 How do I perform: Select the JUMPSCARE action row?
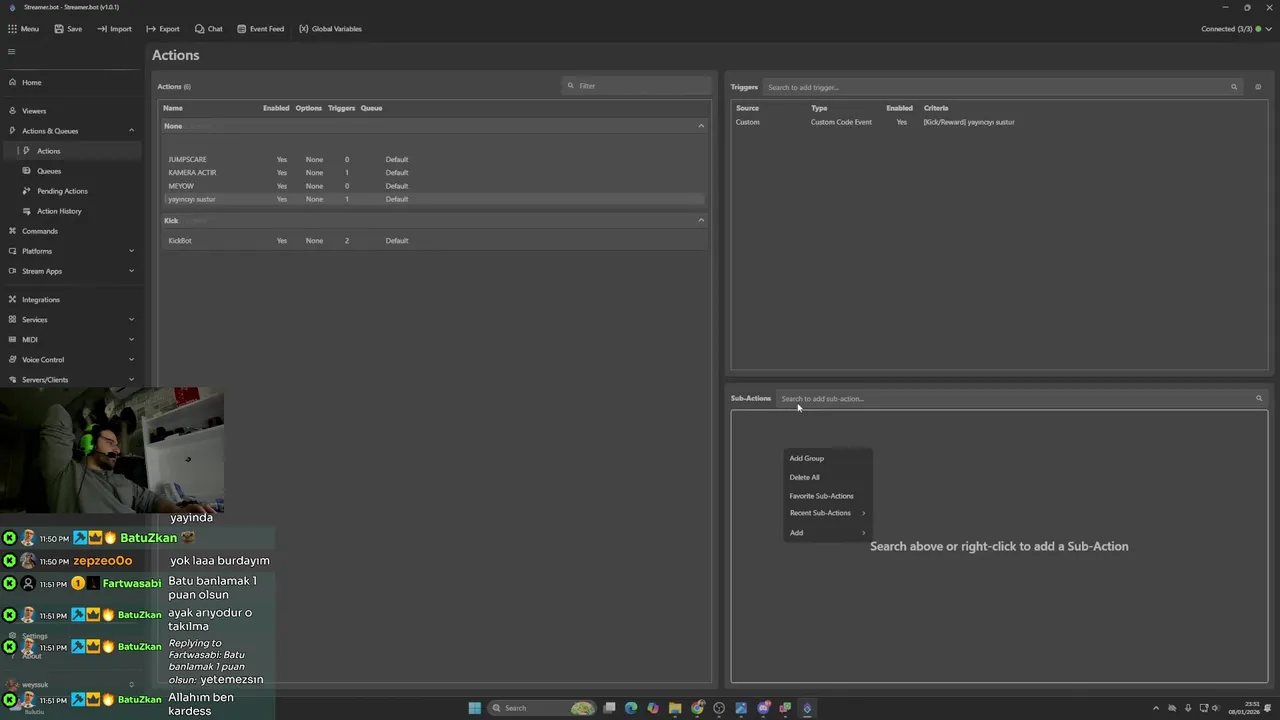coord(433,160)
